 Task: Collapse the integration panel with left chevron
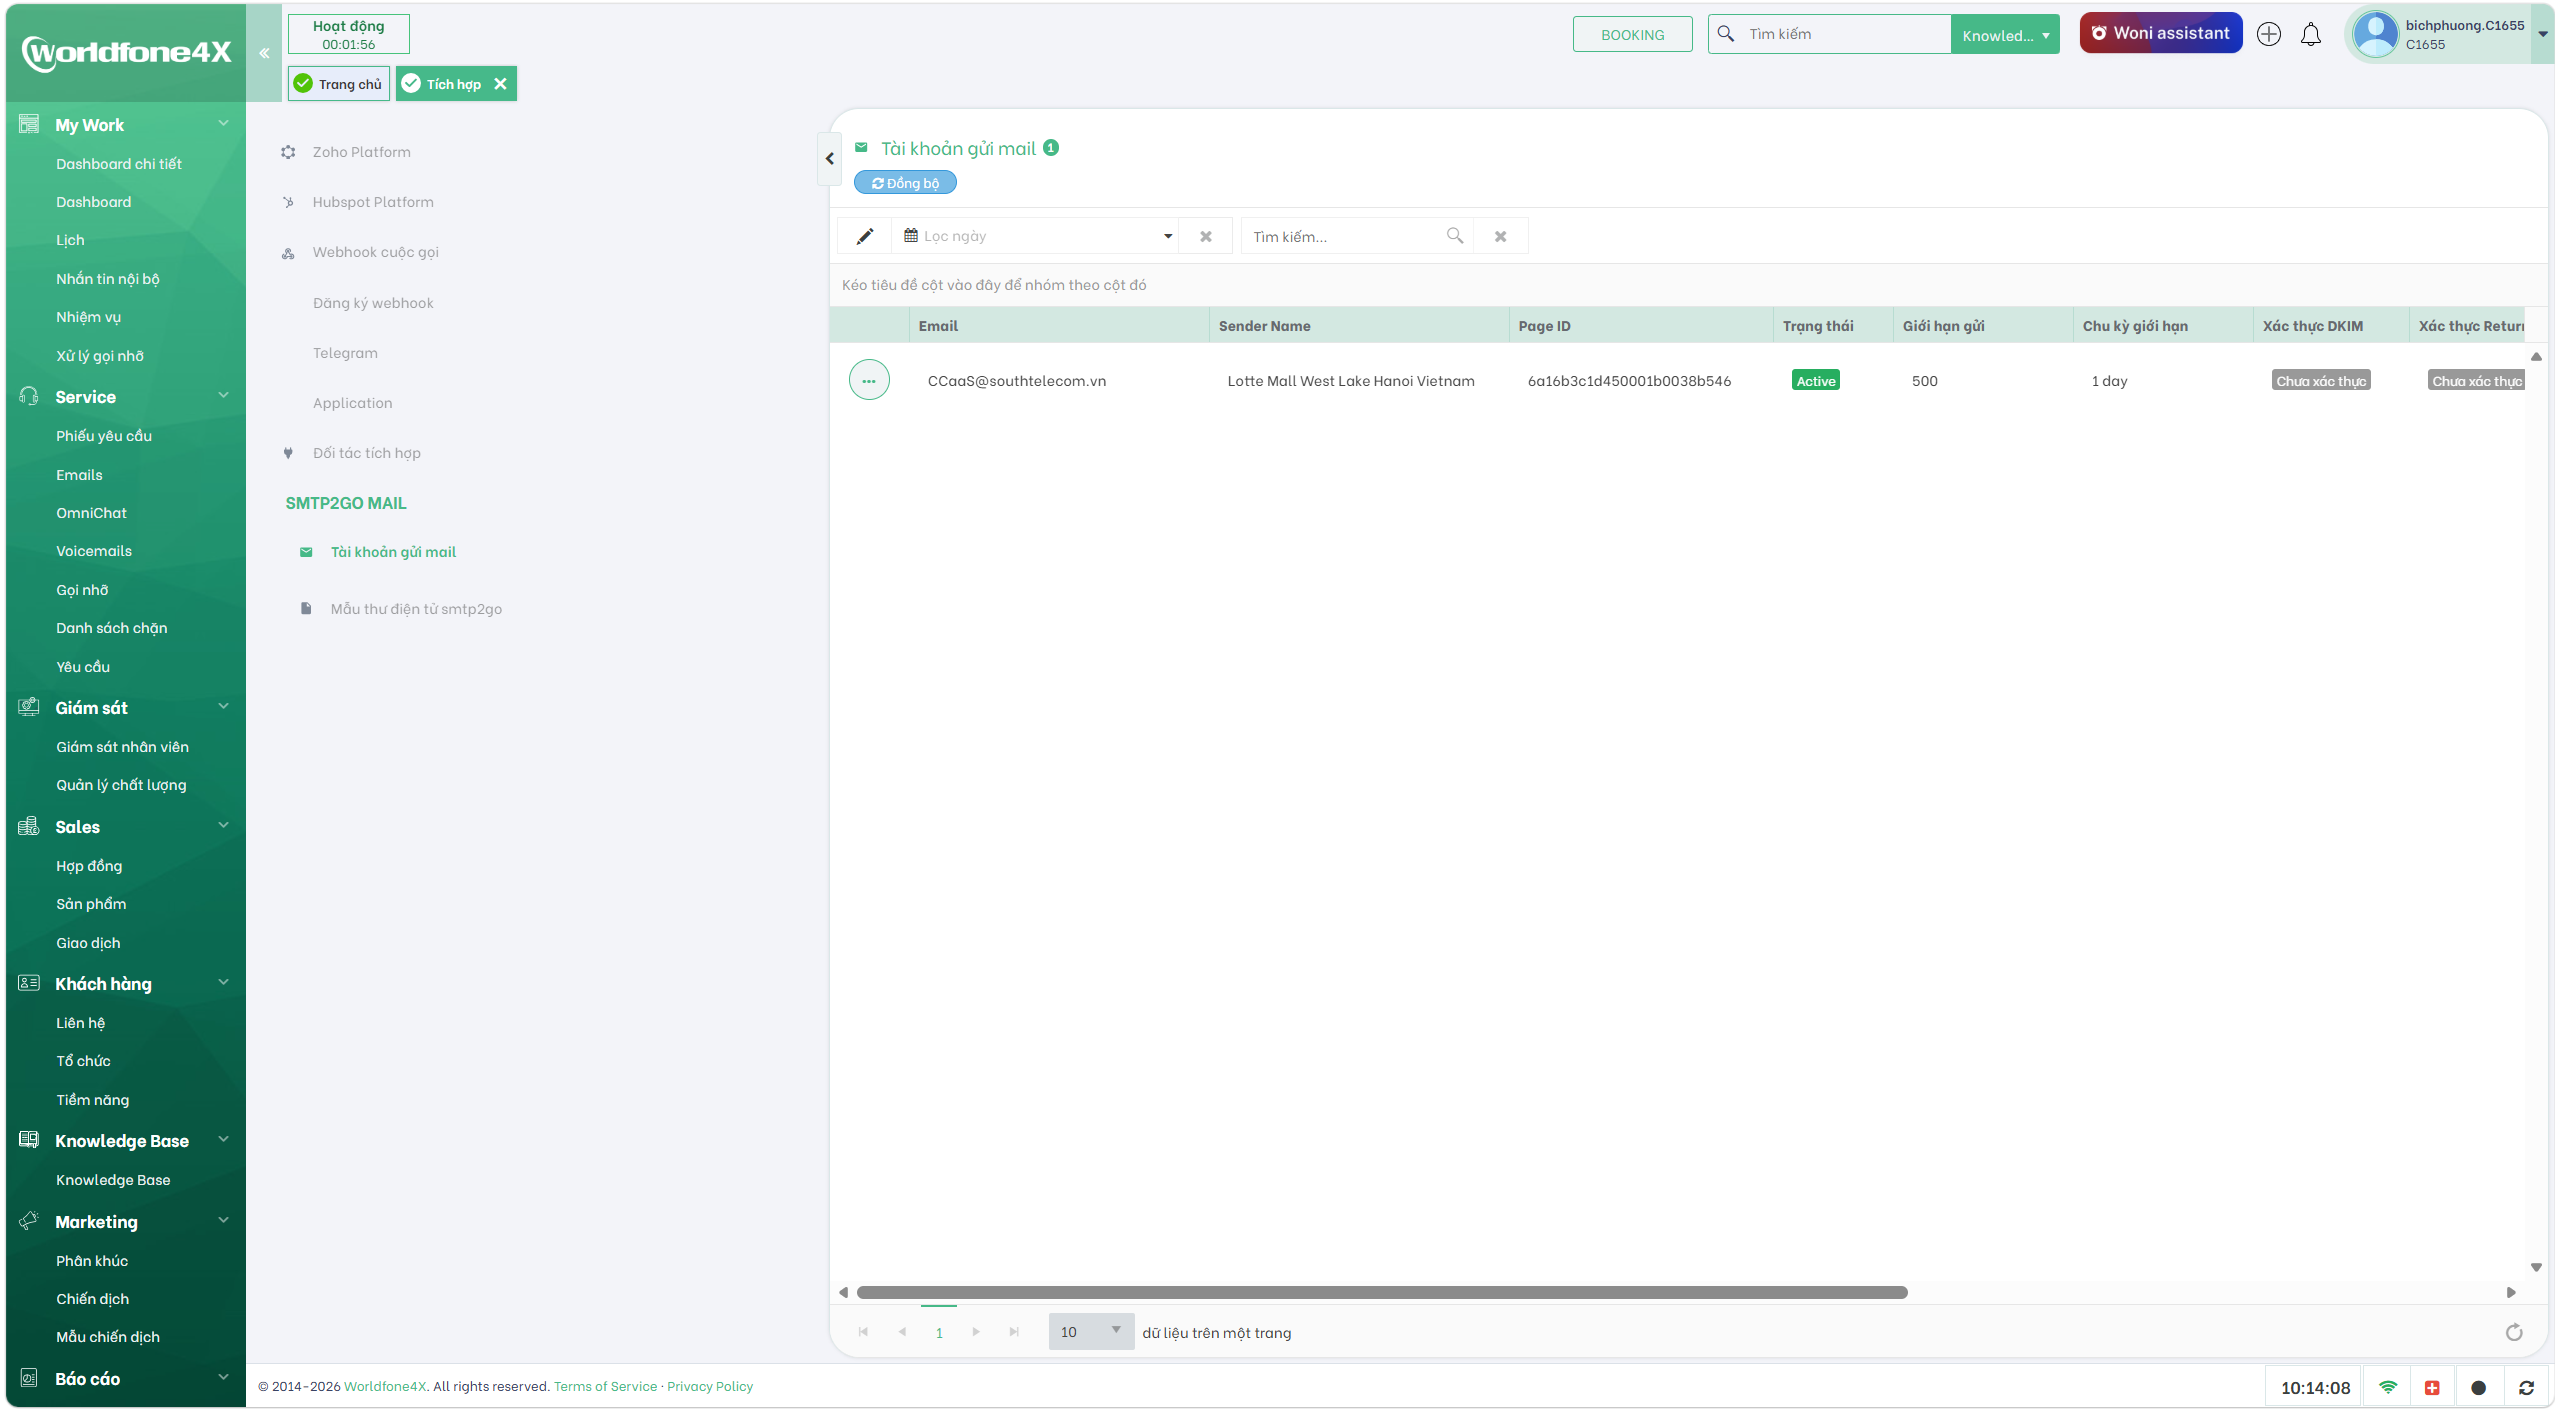point(829,159)
